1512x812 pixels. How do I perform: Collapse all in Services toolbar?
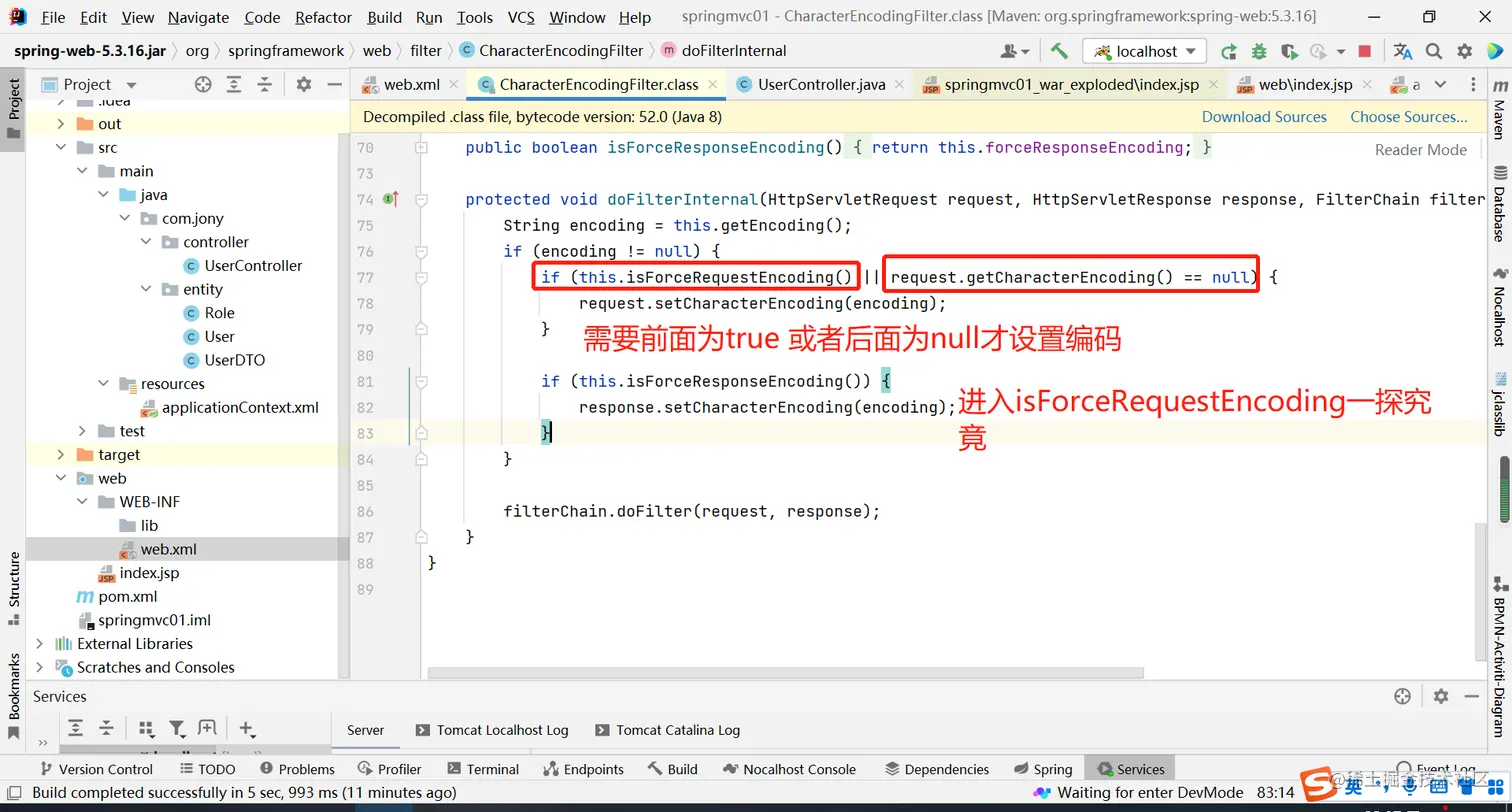(x=106, y=728)
